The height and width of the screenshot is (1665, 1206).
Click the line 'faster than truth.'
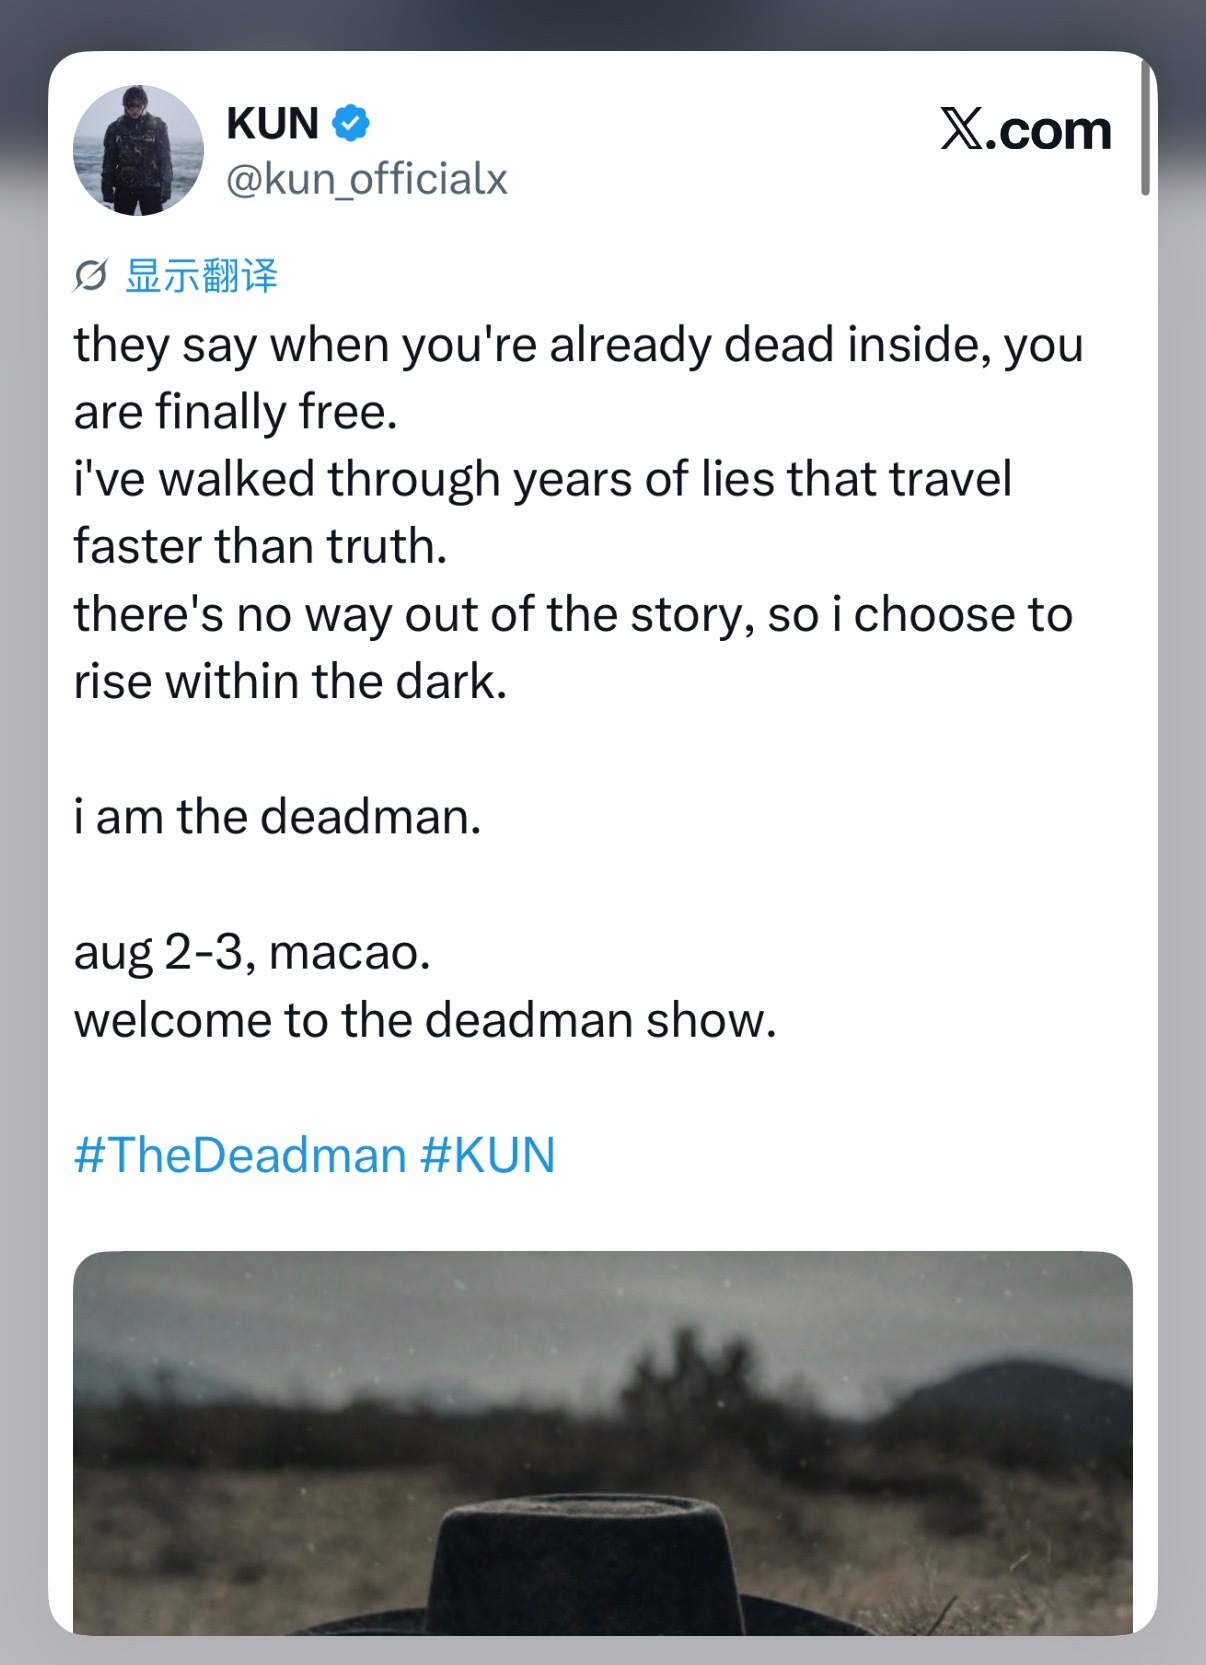tap(260, 546)
